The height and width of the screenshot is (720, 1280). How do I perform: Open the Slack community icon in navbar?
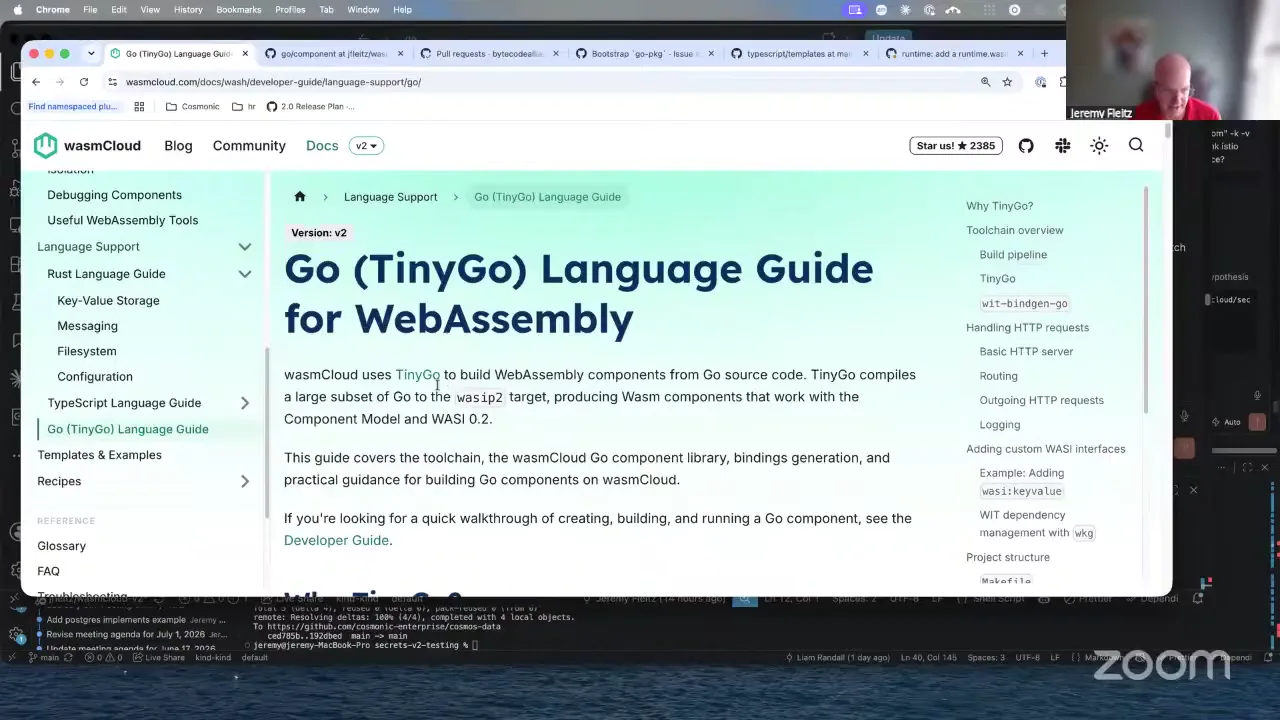[1063, 146]
